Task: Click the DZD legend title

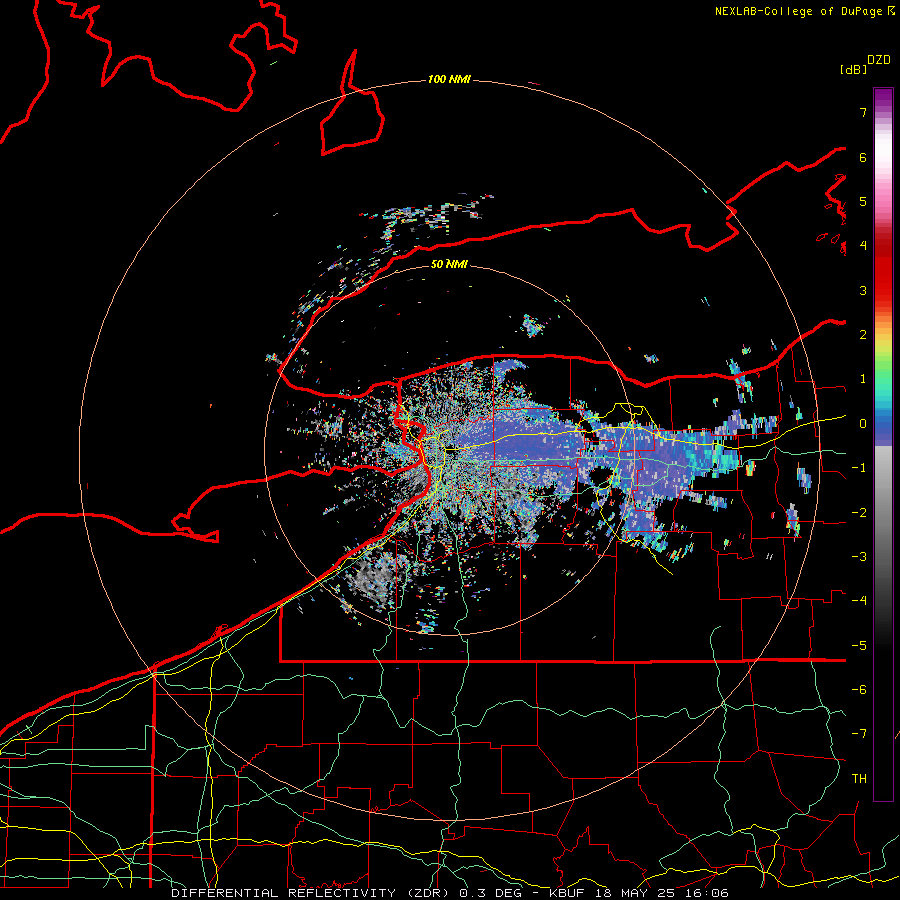Action: (879, 60)
